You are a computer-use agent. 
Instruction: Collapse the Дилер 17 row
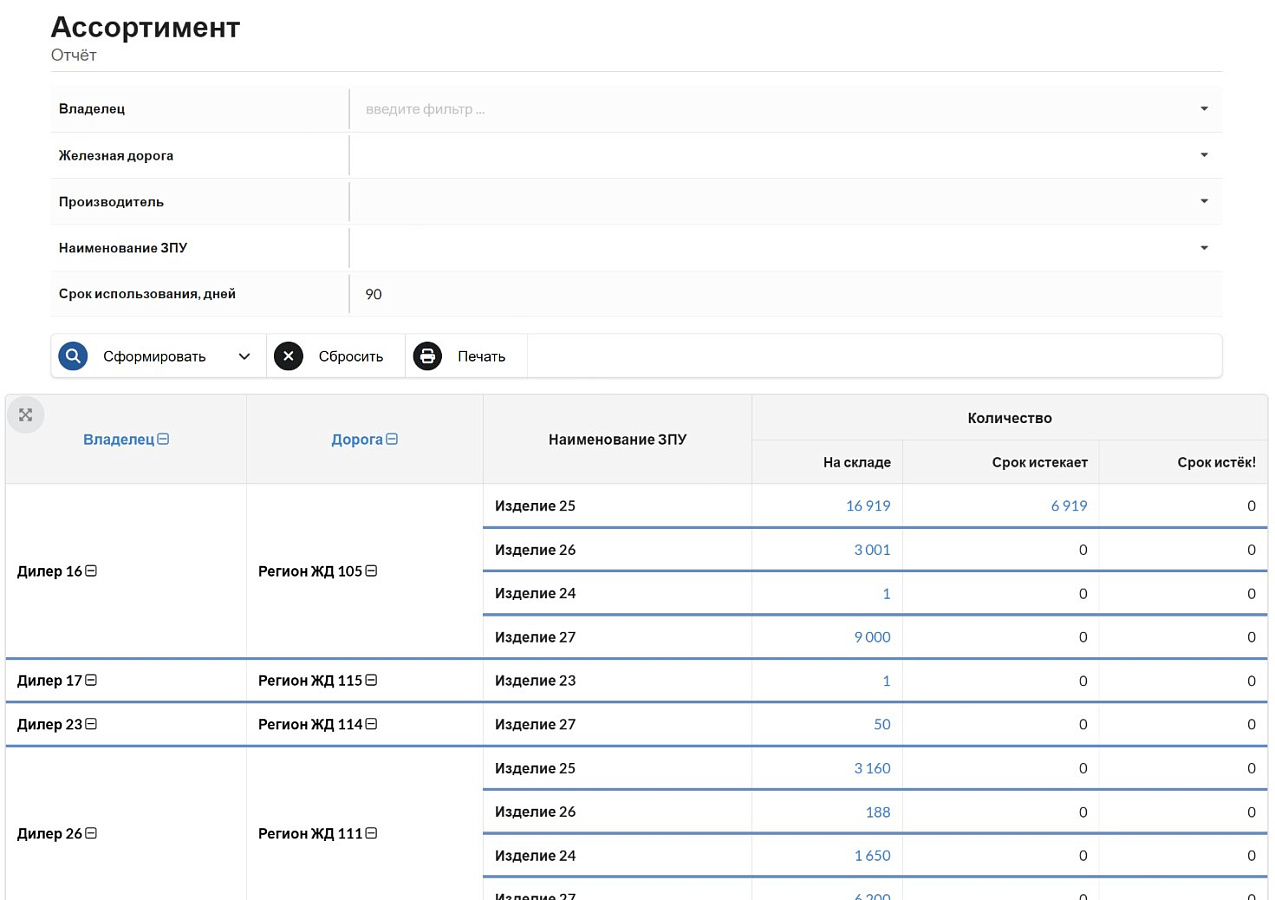[91, 681]
